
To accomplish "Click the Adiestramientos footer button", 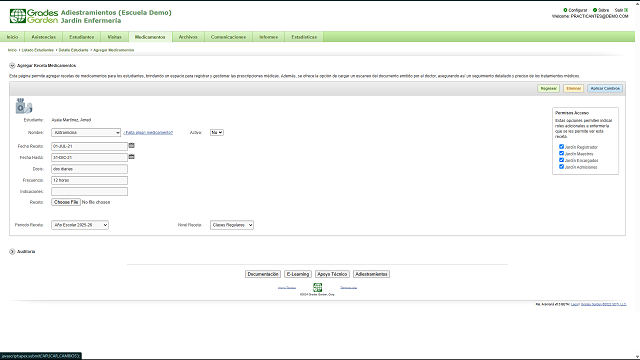I will point(371,274).
